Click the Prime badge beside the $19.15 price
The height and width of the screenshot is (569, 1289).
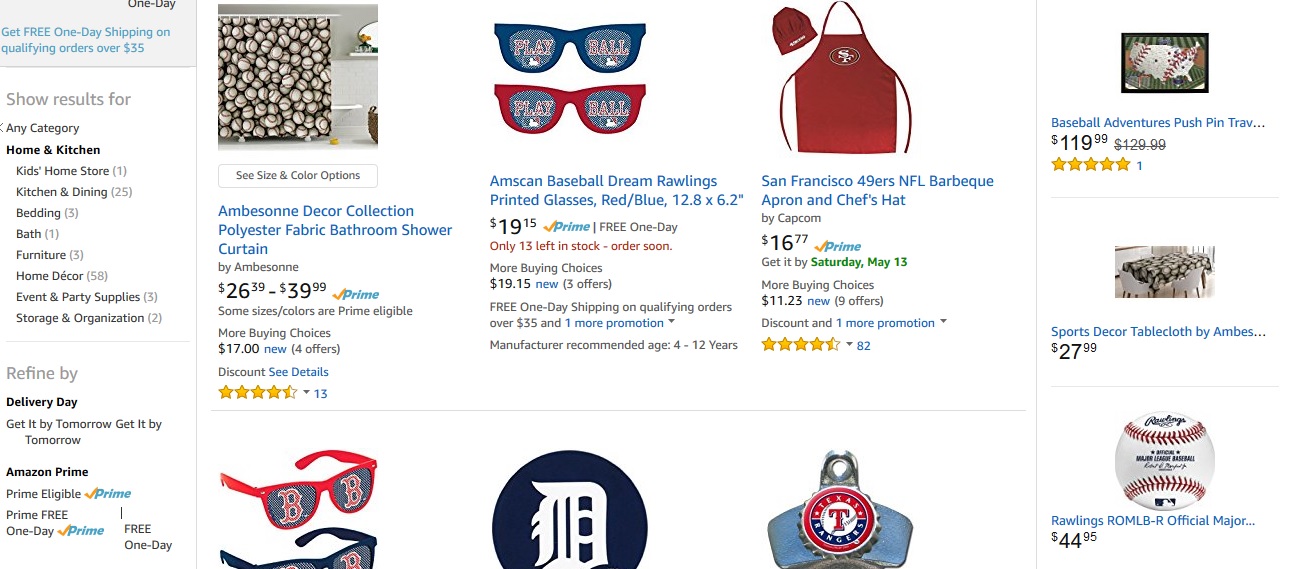click(x=567, y=227)
